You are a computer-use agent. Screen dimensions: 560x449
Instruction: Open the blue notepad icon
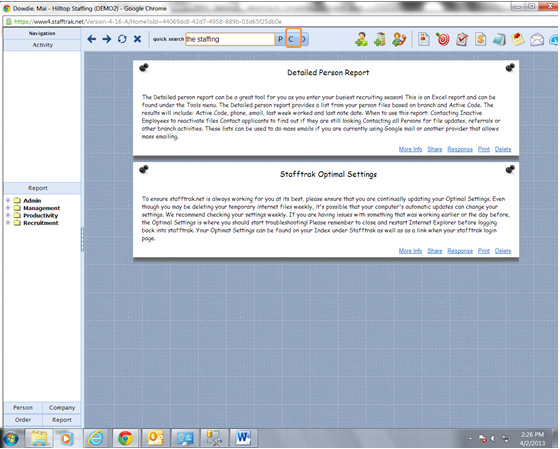click(499, 39)
